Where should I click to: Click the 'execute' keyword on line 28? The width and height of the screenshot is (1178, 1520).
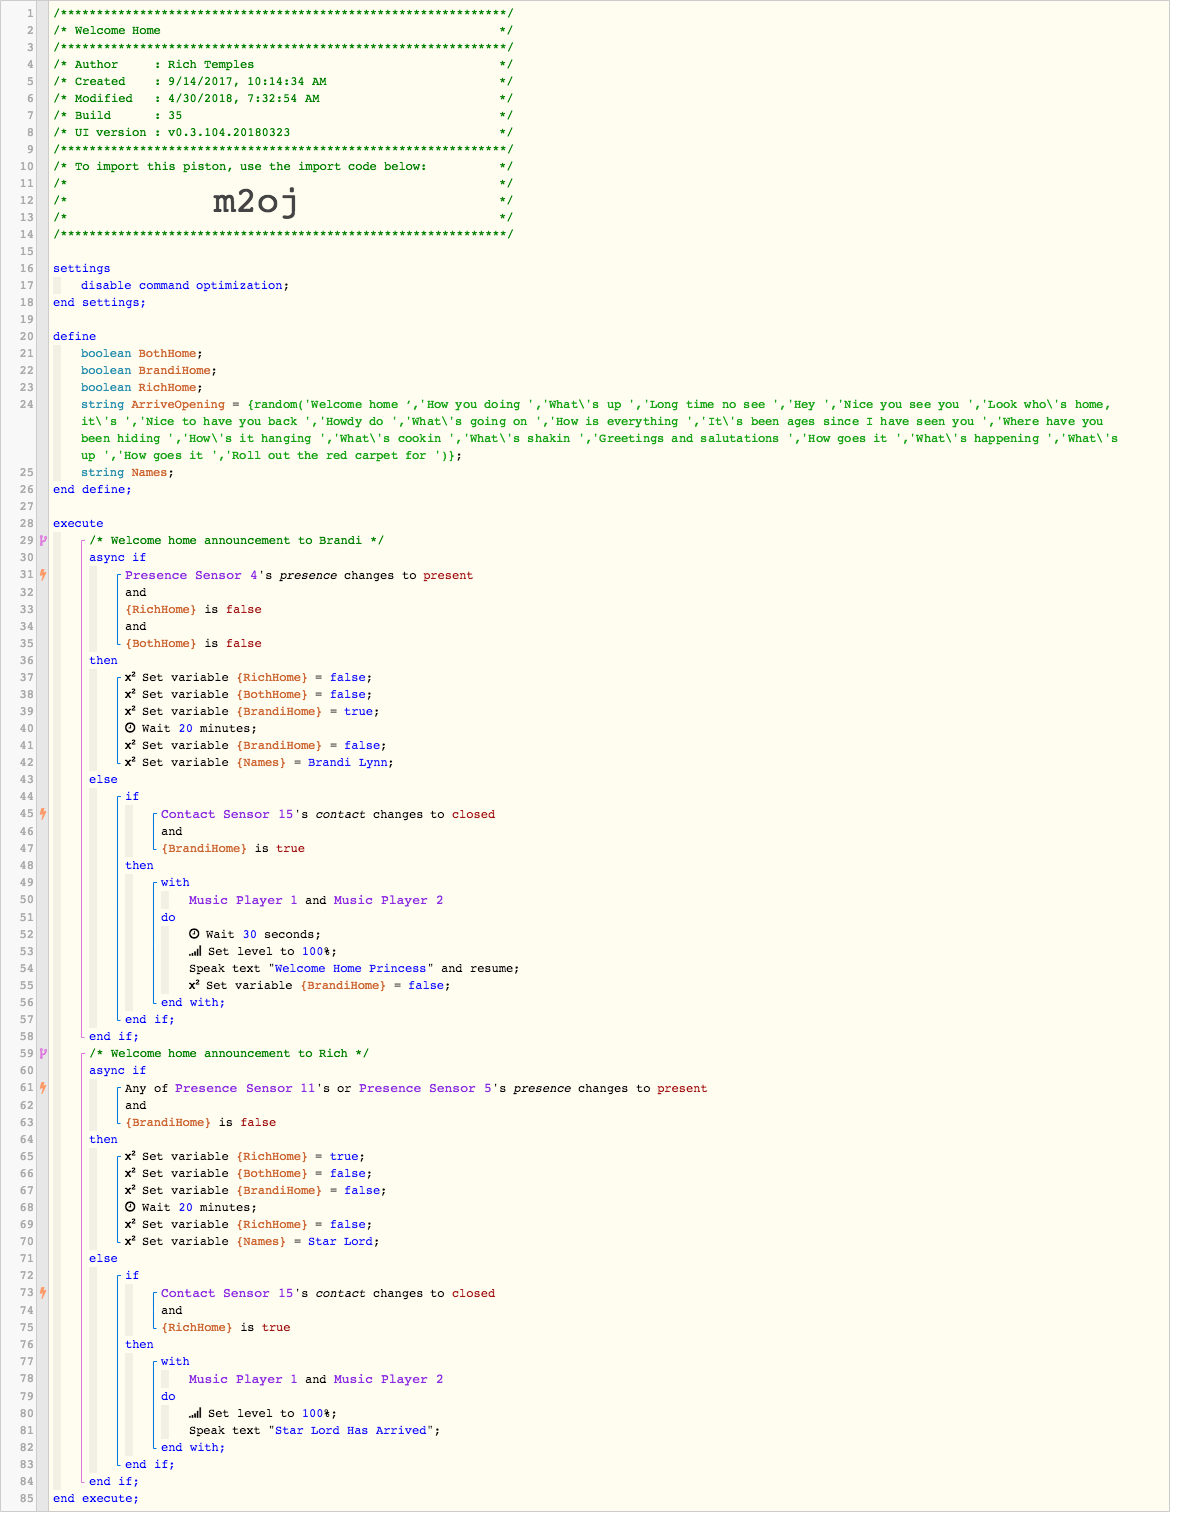[x=78, y=523]
